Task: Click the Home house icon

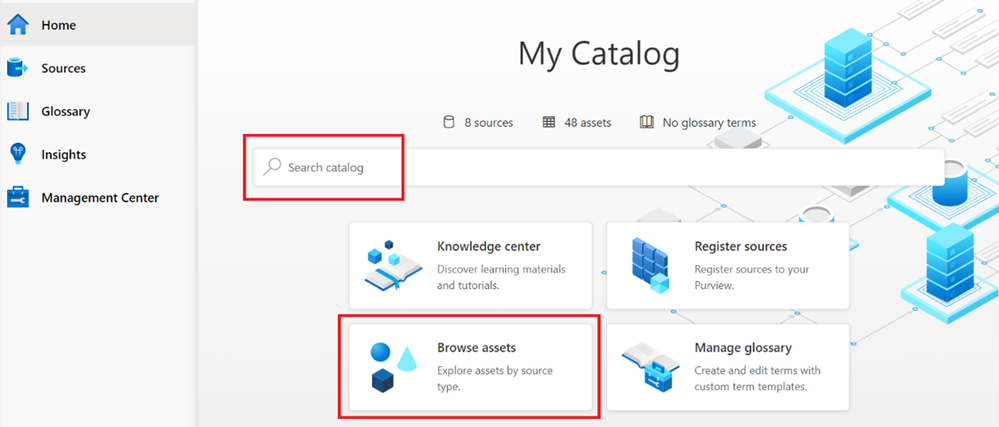Action: point(18,24)
